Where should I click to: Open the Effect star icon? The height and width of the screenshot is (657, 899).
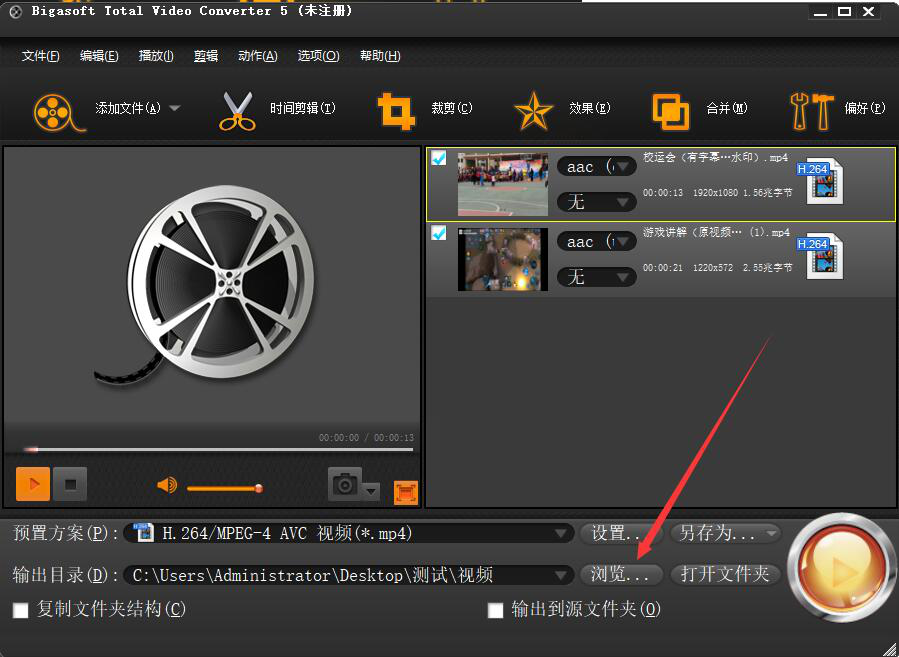tap(533, 111)
